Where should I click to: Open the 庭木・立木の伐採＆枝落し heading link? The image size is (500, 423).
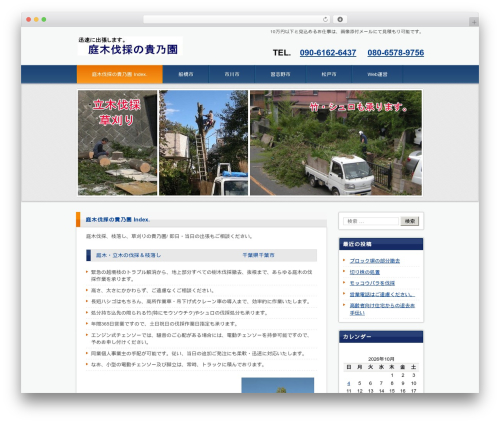pos(128,255)
